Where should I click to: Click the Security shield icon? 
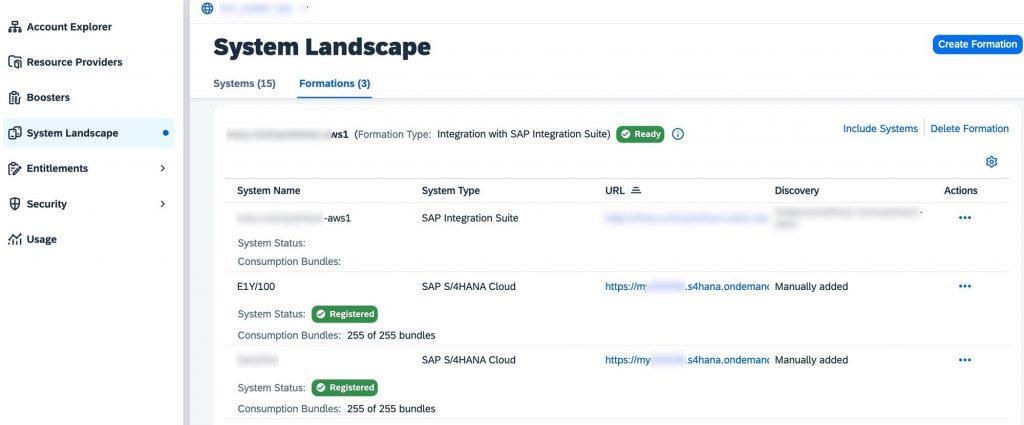14,204
